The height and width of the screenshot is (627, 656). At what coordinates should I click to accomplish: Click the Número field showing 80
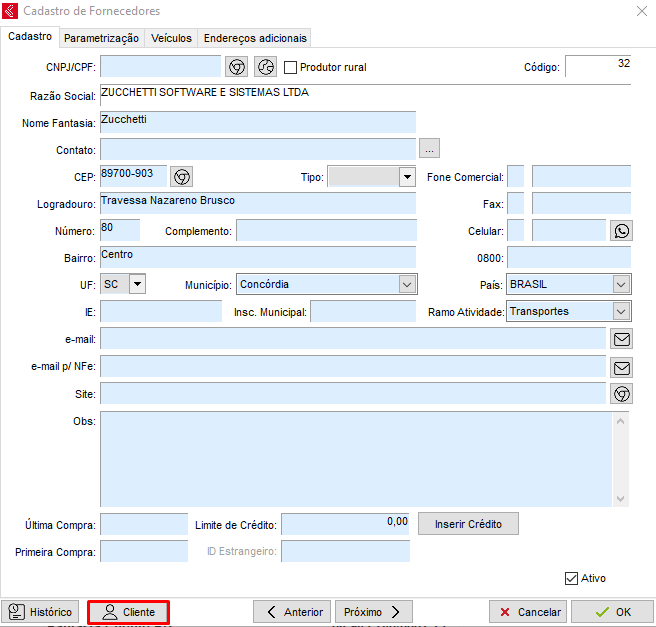tap(120, 230)
